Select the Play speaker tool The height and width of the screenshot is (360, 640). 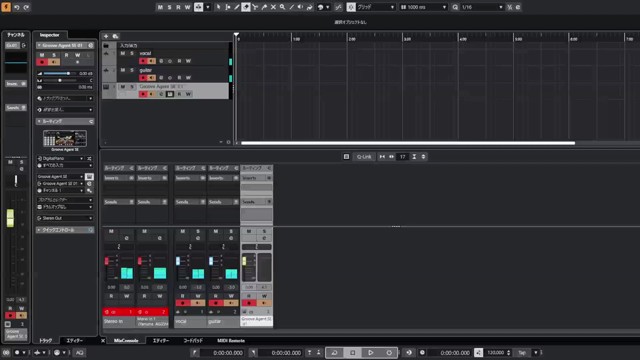pyautogui.click(x=300, y=7)
